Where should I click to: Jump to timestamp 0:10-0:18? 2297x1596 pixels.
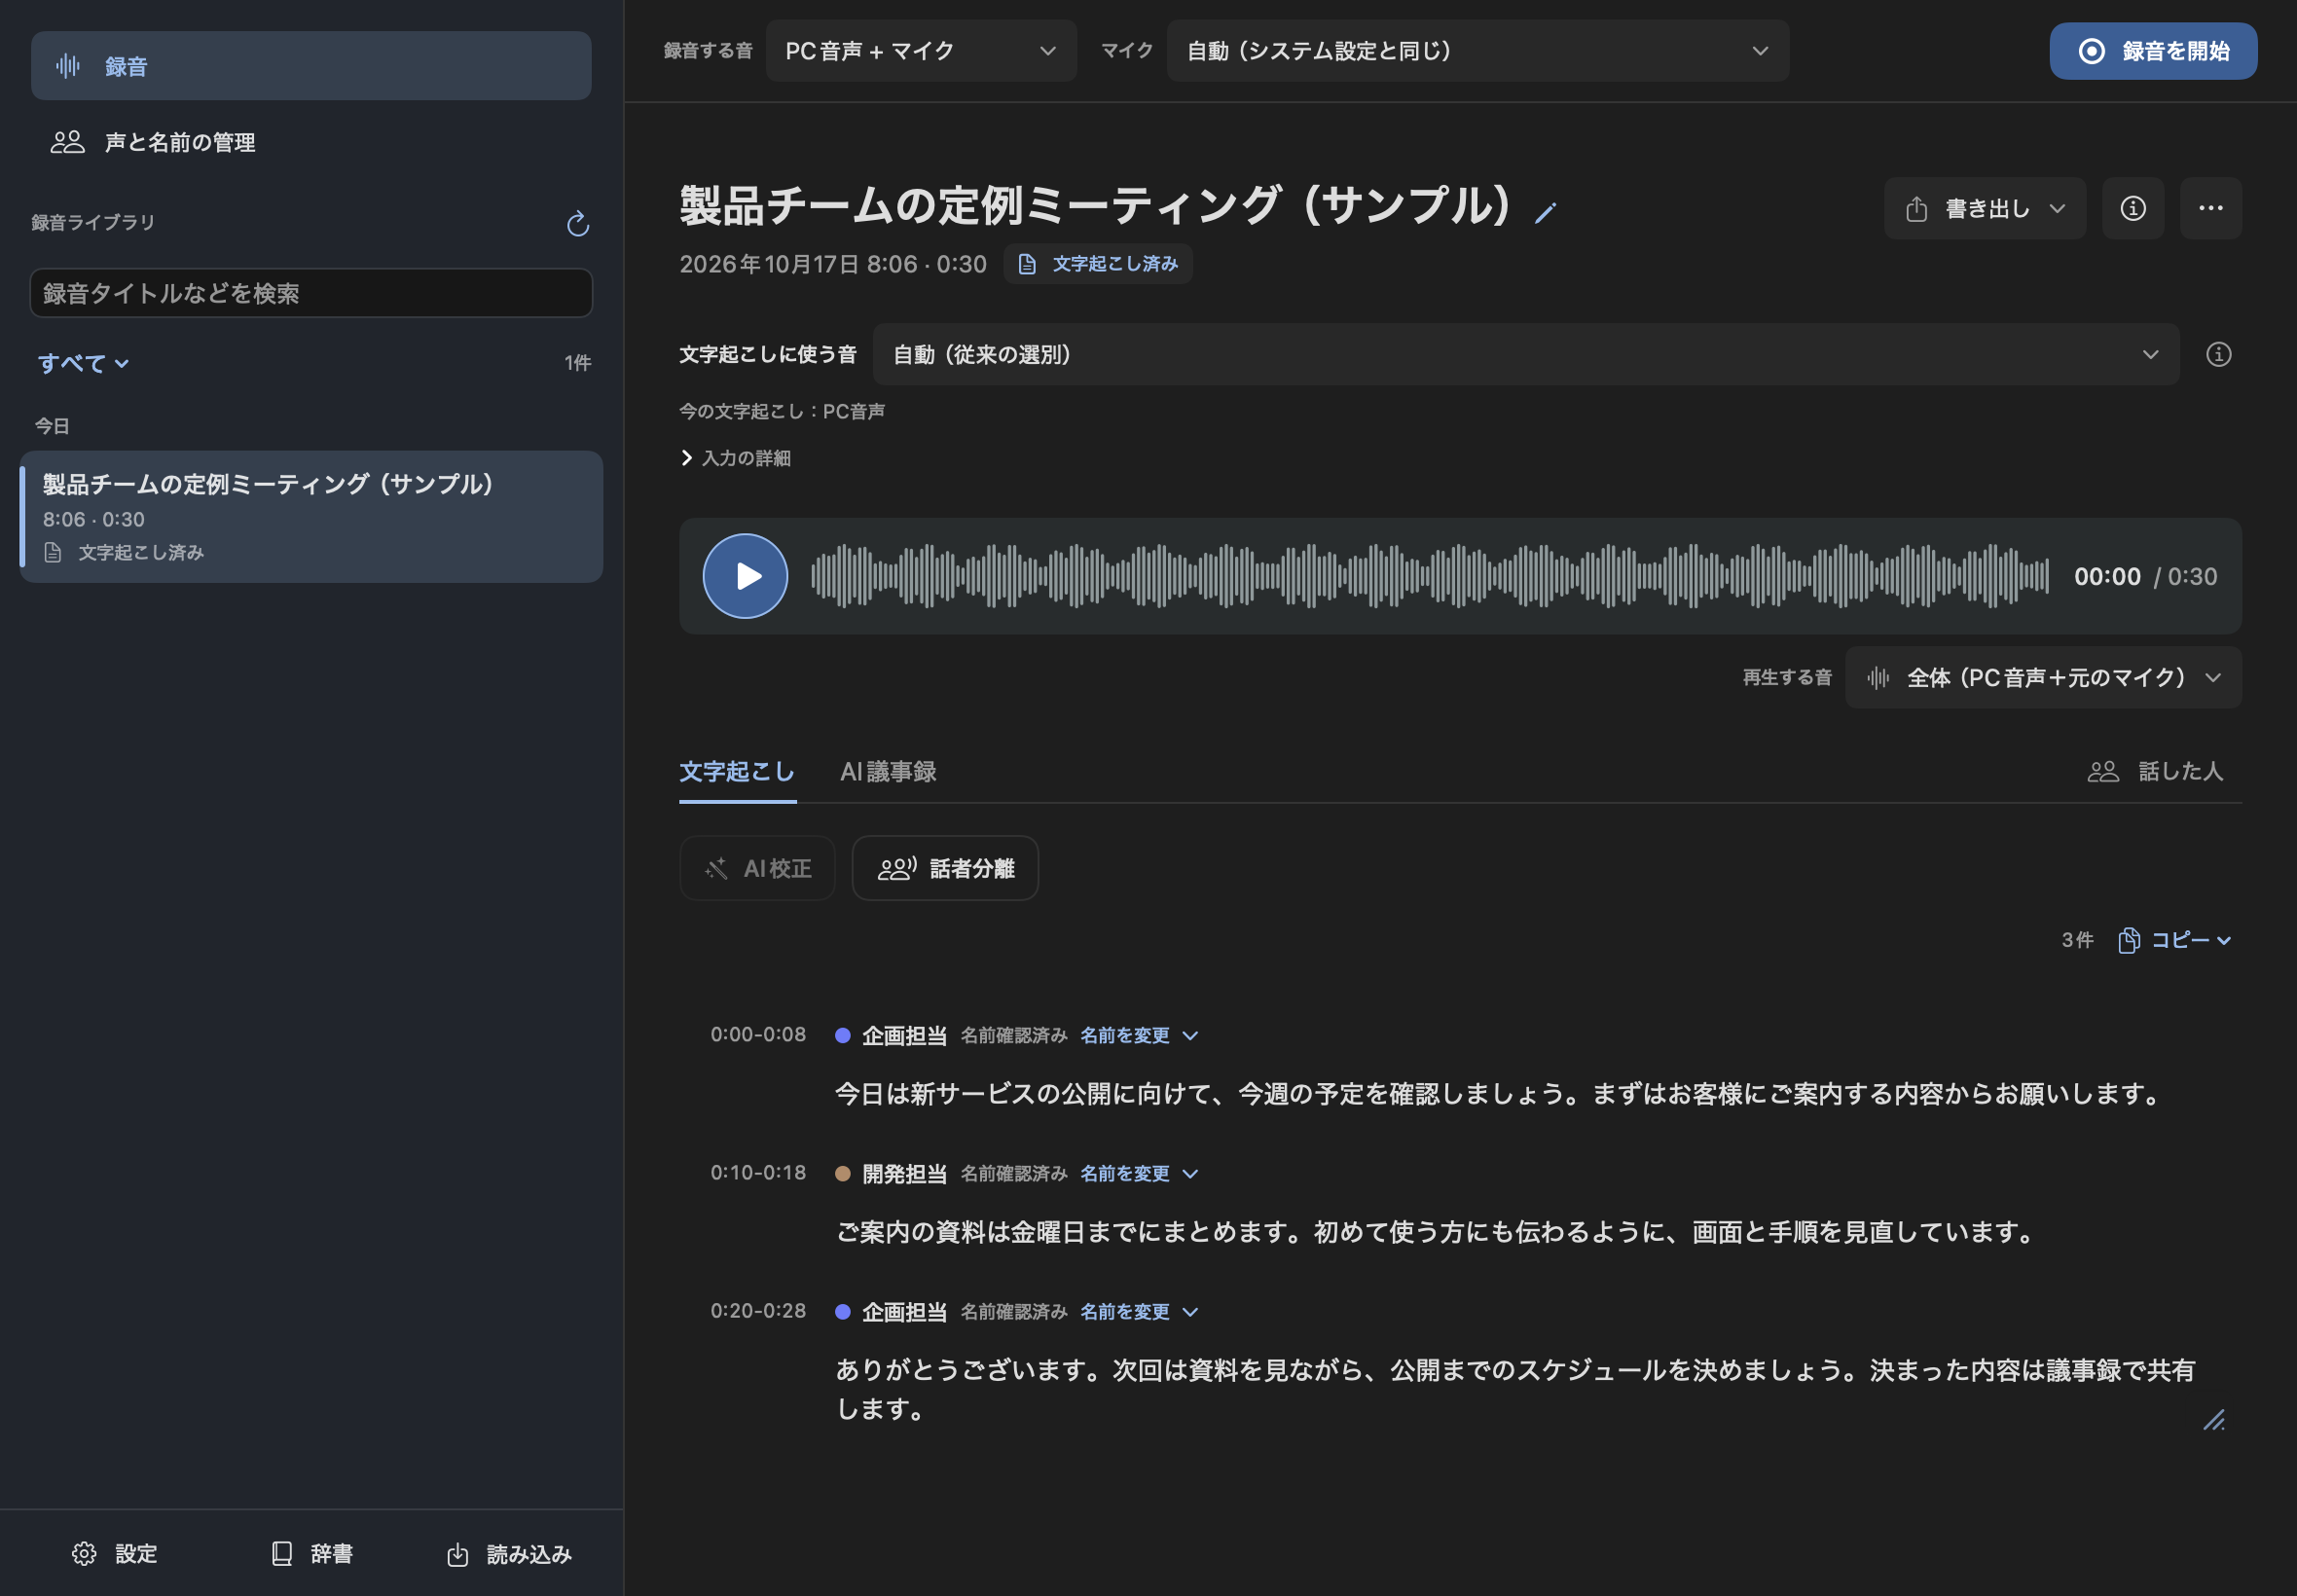758,1172
